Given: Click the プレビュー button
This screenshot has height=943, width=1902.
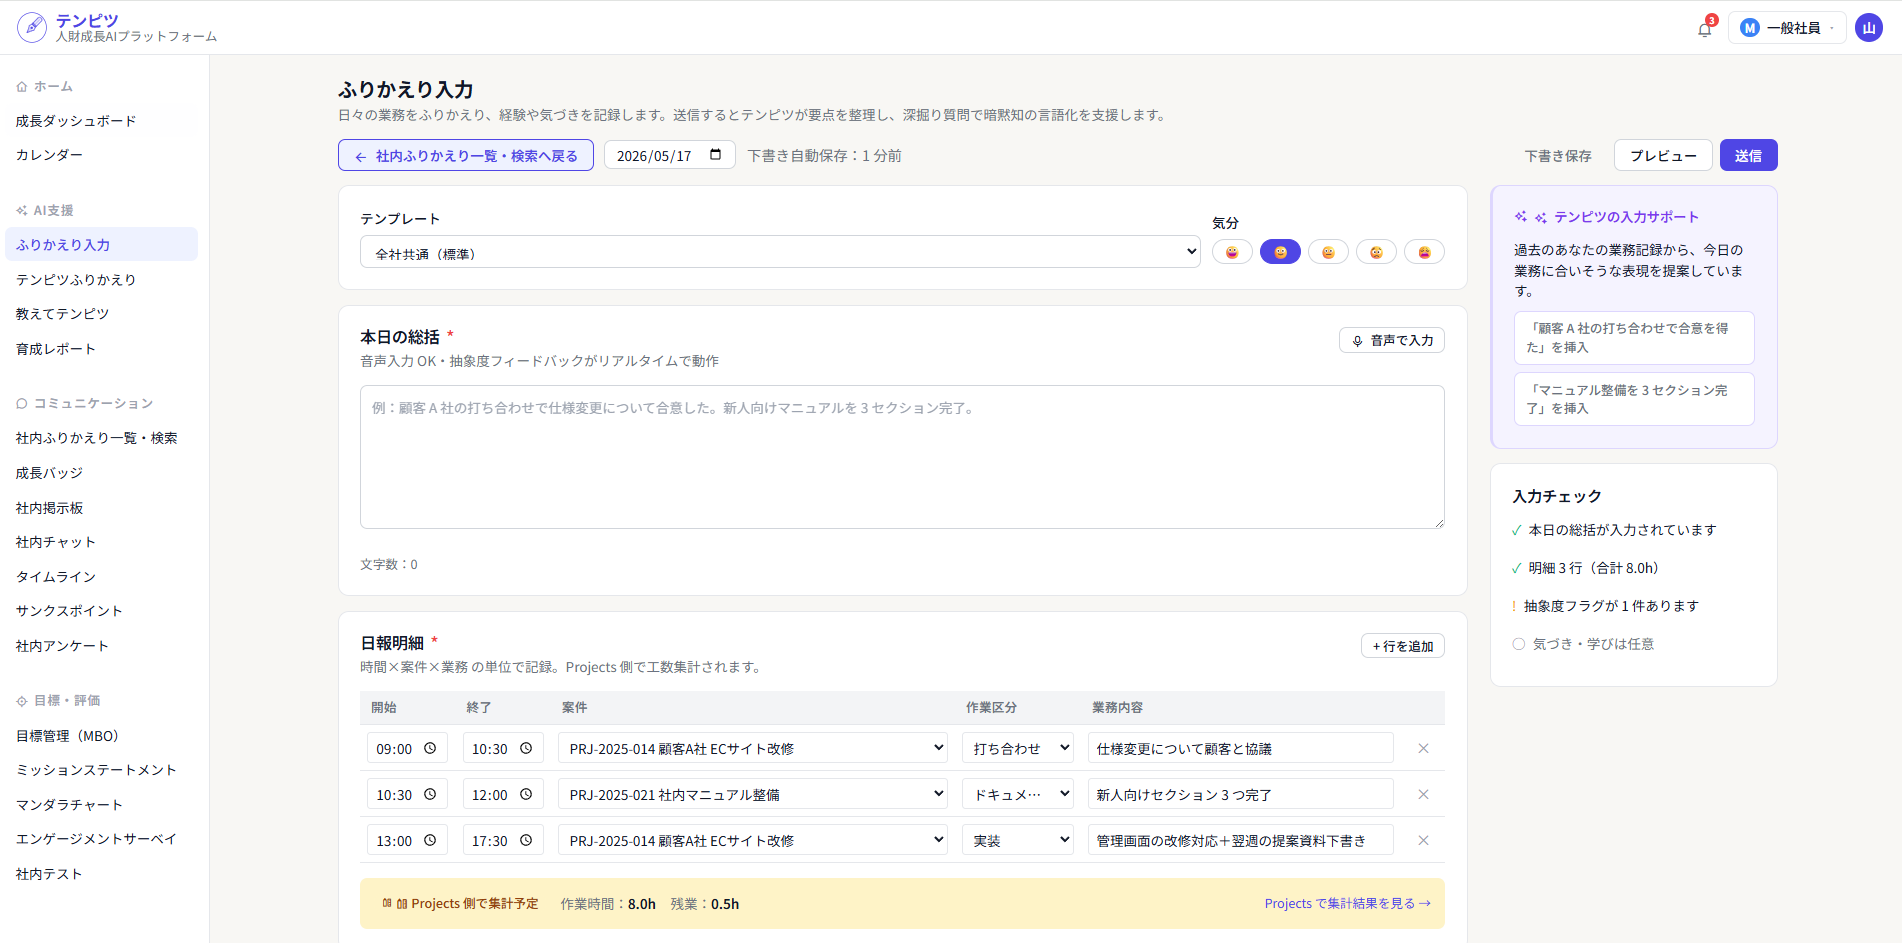Looking at the screenshot, I should click(x=1663, y=155).
